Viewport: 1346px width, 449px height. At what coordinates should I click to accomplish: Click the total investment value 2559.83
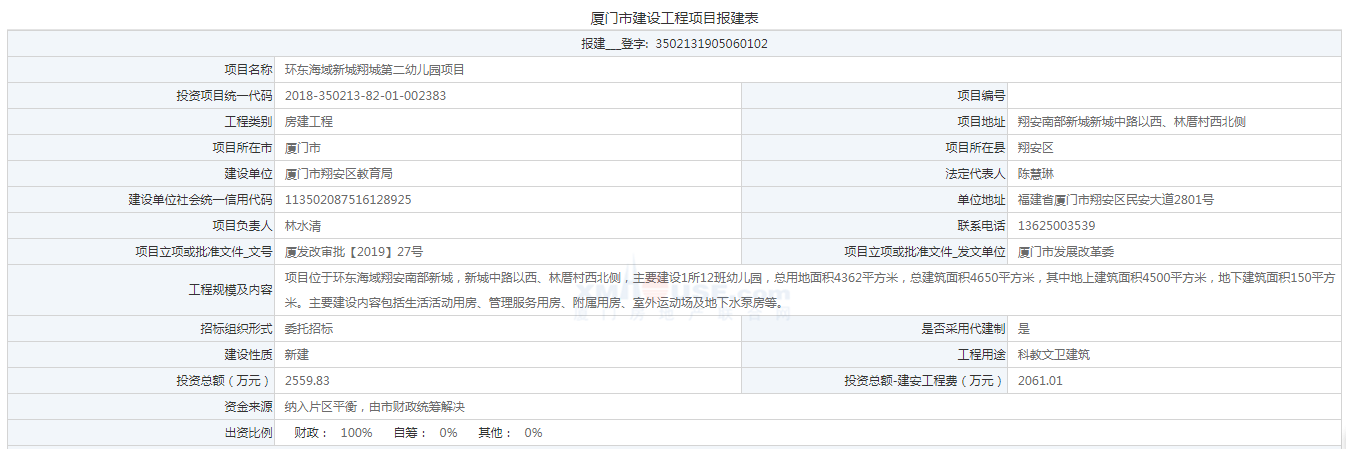(x=307, y=381)
